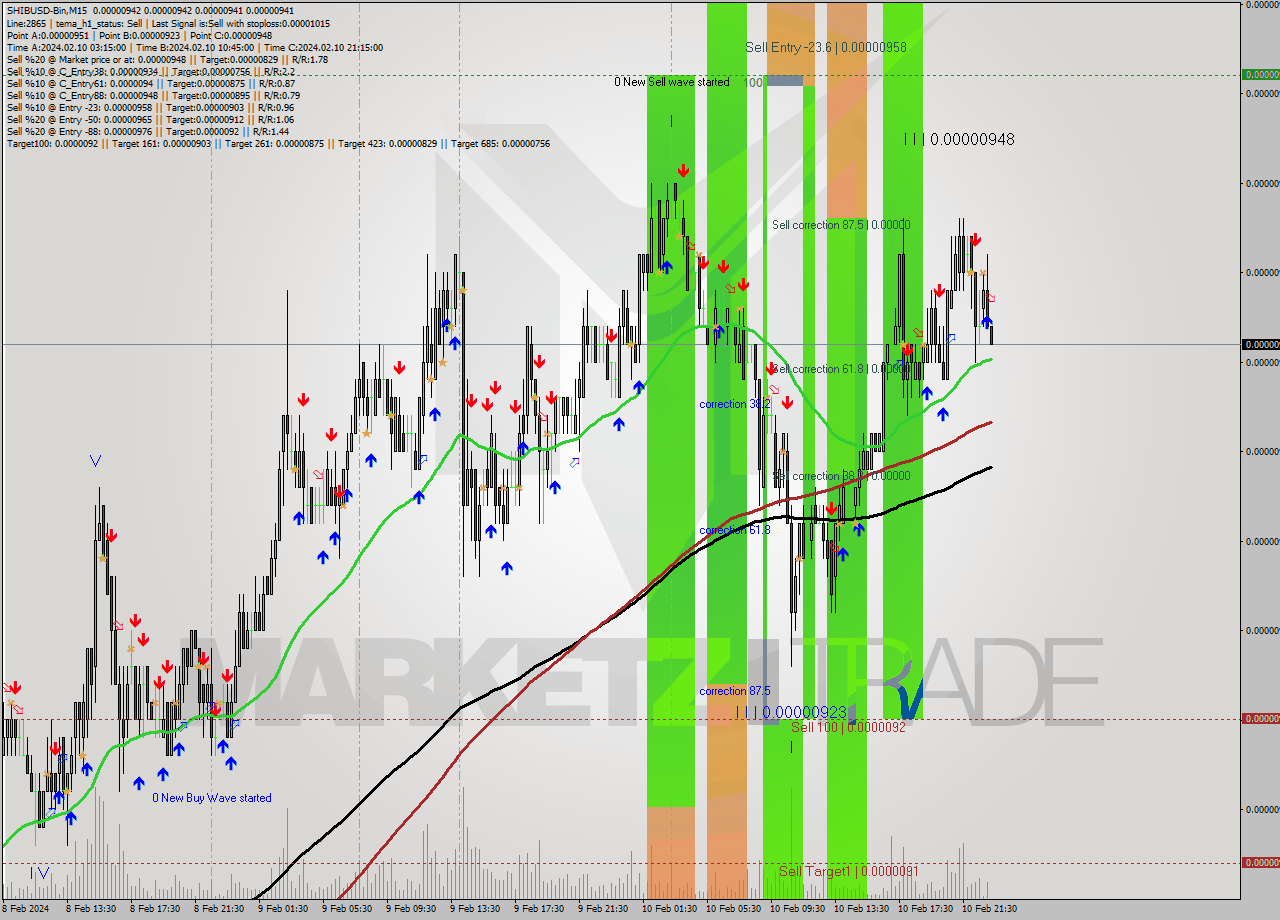Select the '10 Feb 05:30' time axis label

point(734,909)
